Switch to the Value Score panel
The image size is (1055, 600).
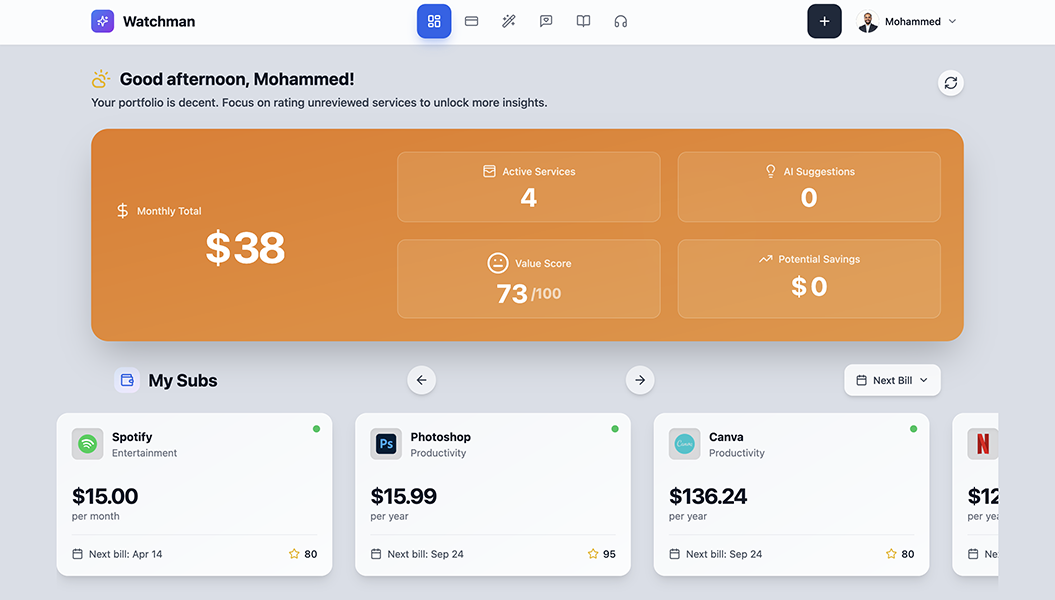click(x=528, y=279)
